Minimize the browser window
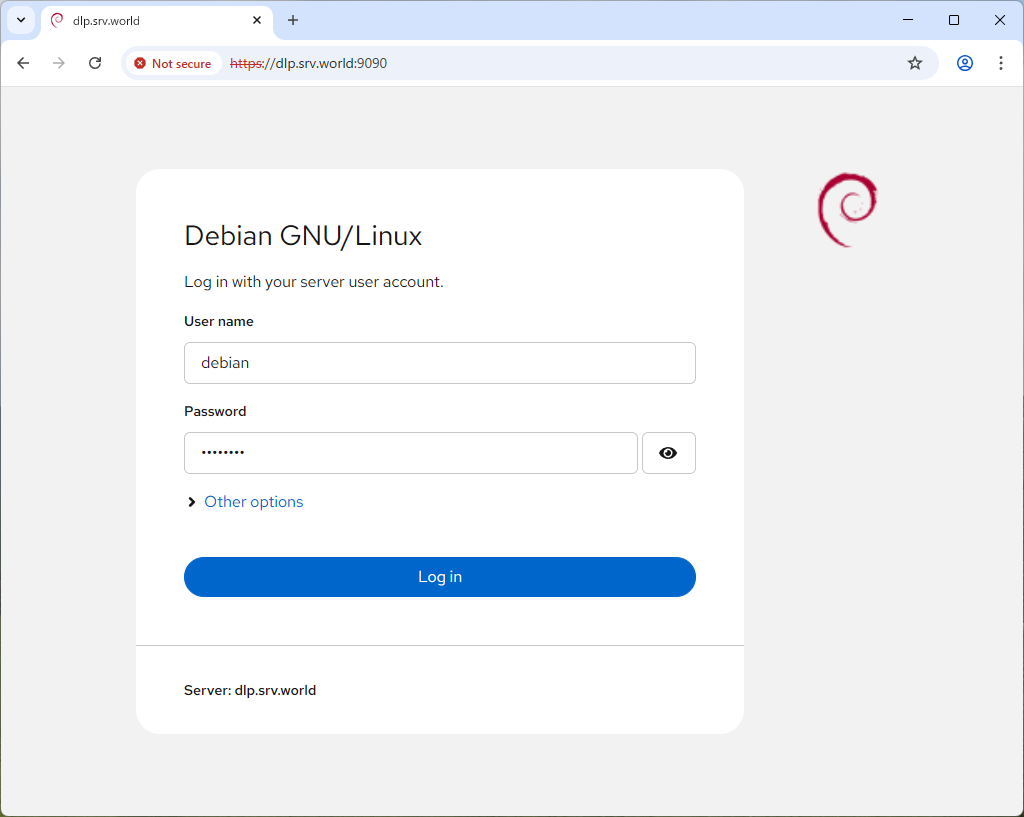The height and width of the screenshot is (817, 1024). click(908, 20)
